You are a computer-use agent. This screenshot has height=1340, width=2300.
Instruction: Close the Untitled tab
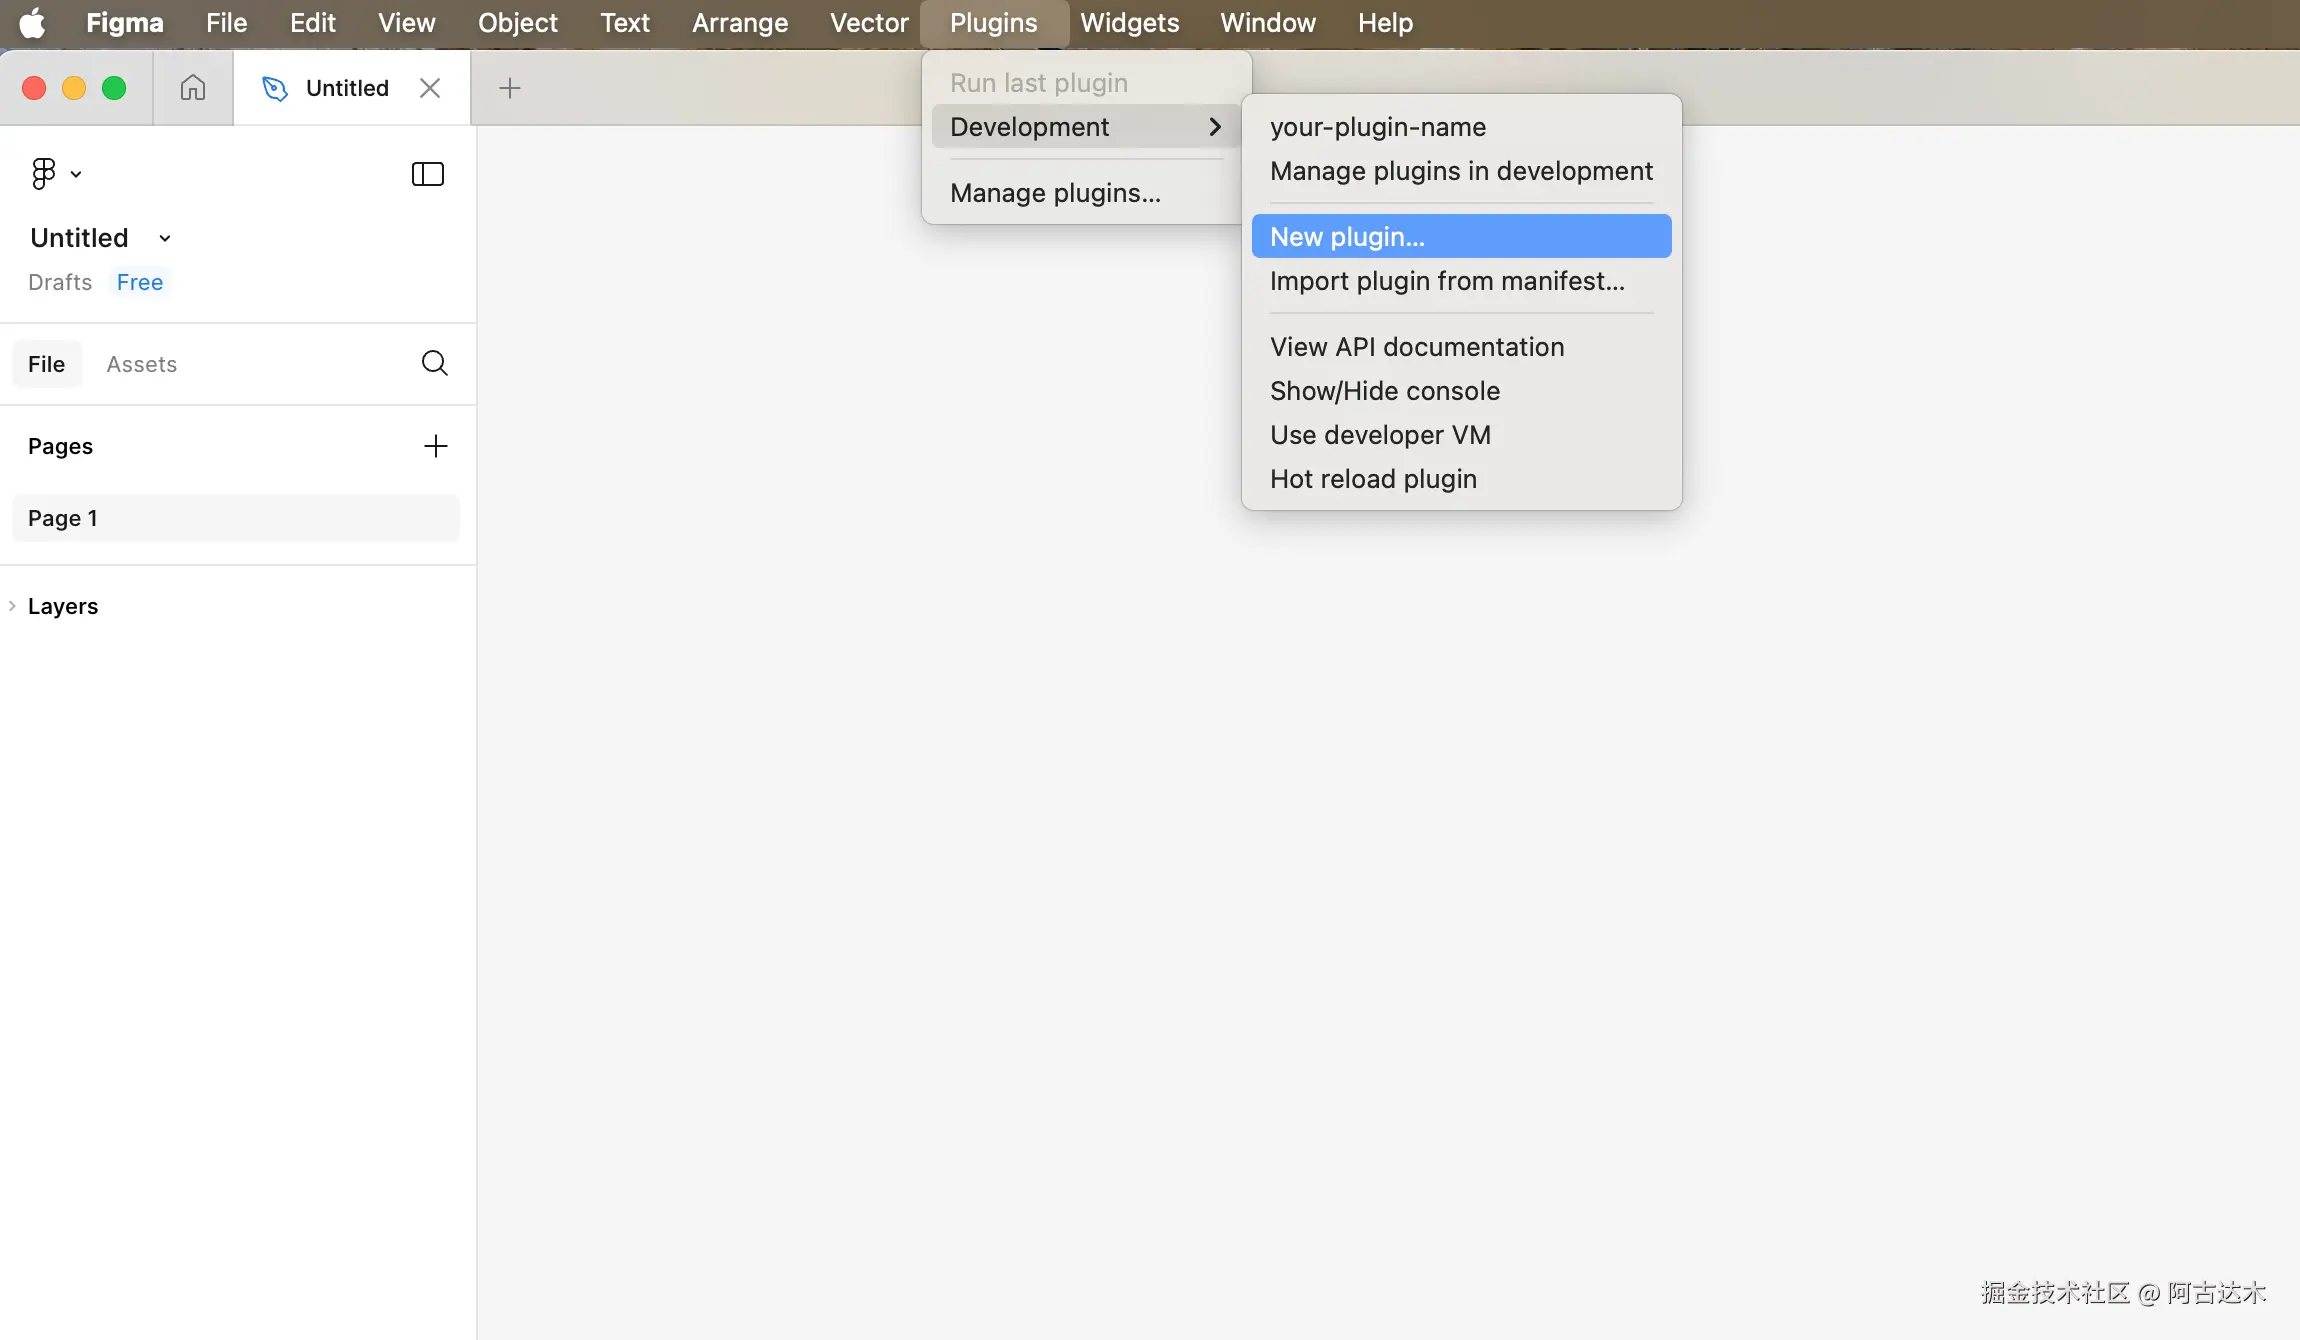pyautogui.click(x=430, y=88)
